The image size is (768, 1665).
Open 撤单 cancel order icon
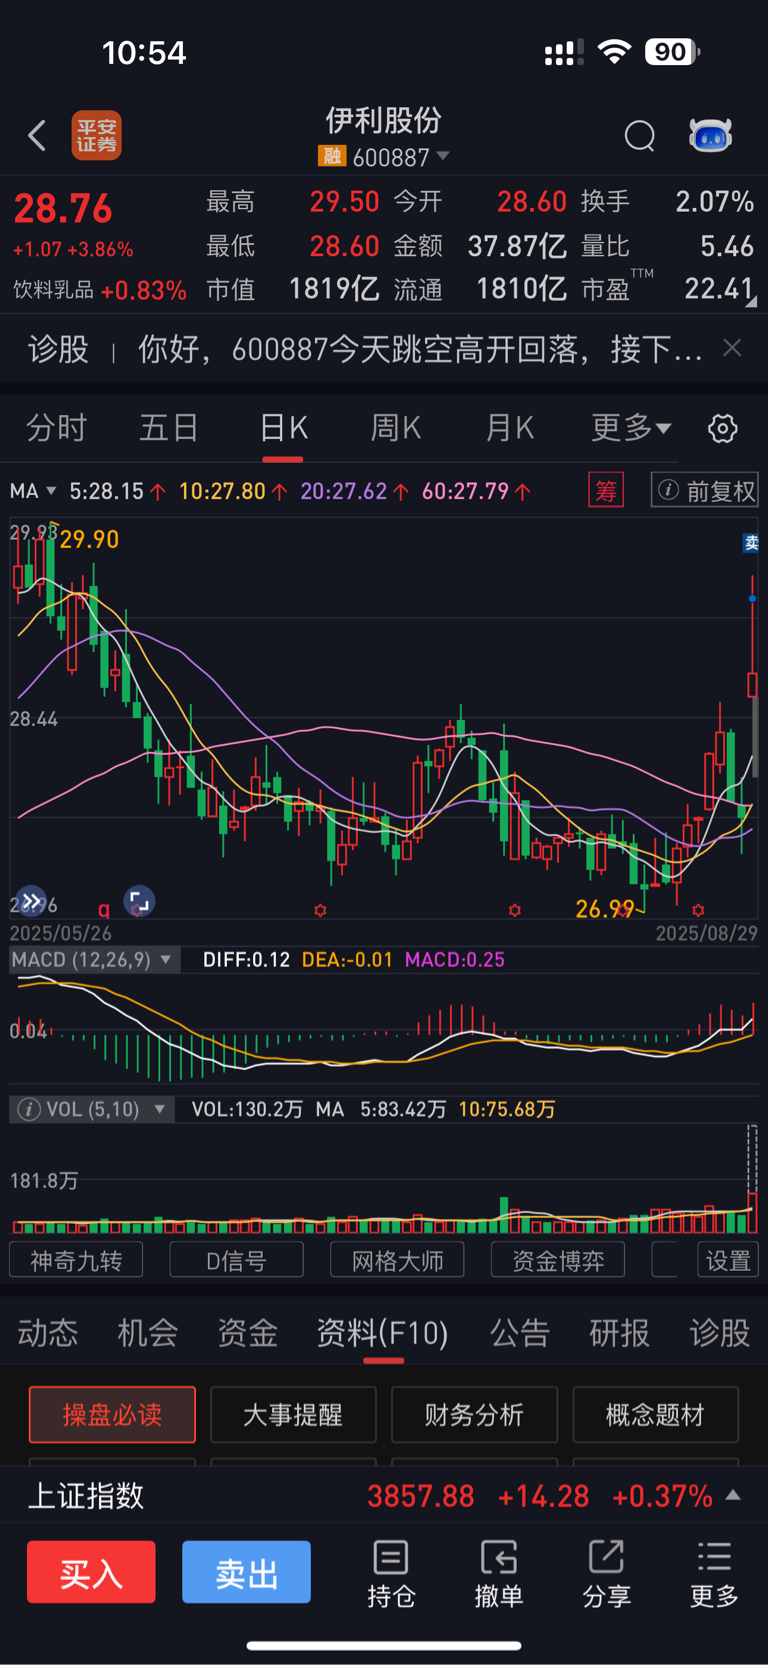499,1574
